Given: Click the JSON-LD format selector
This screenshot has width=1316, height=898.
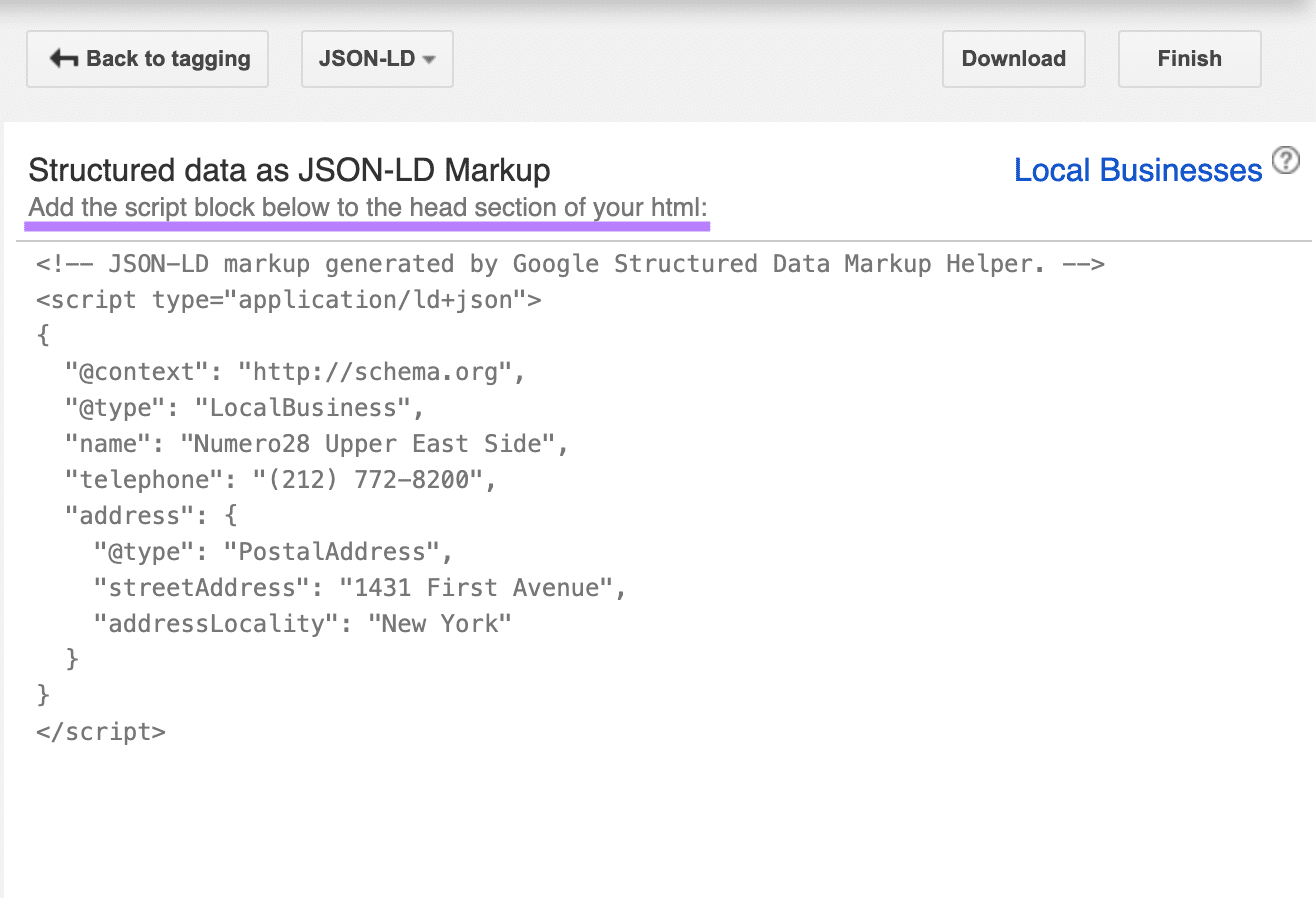Looking at the screenshot, I should 377,59.
